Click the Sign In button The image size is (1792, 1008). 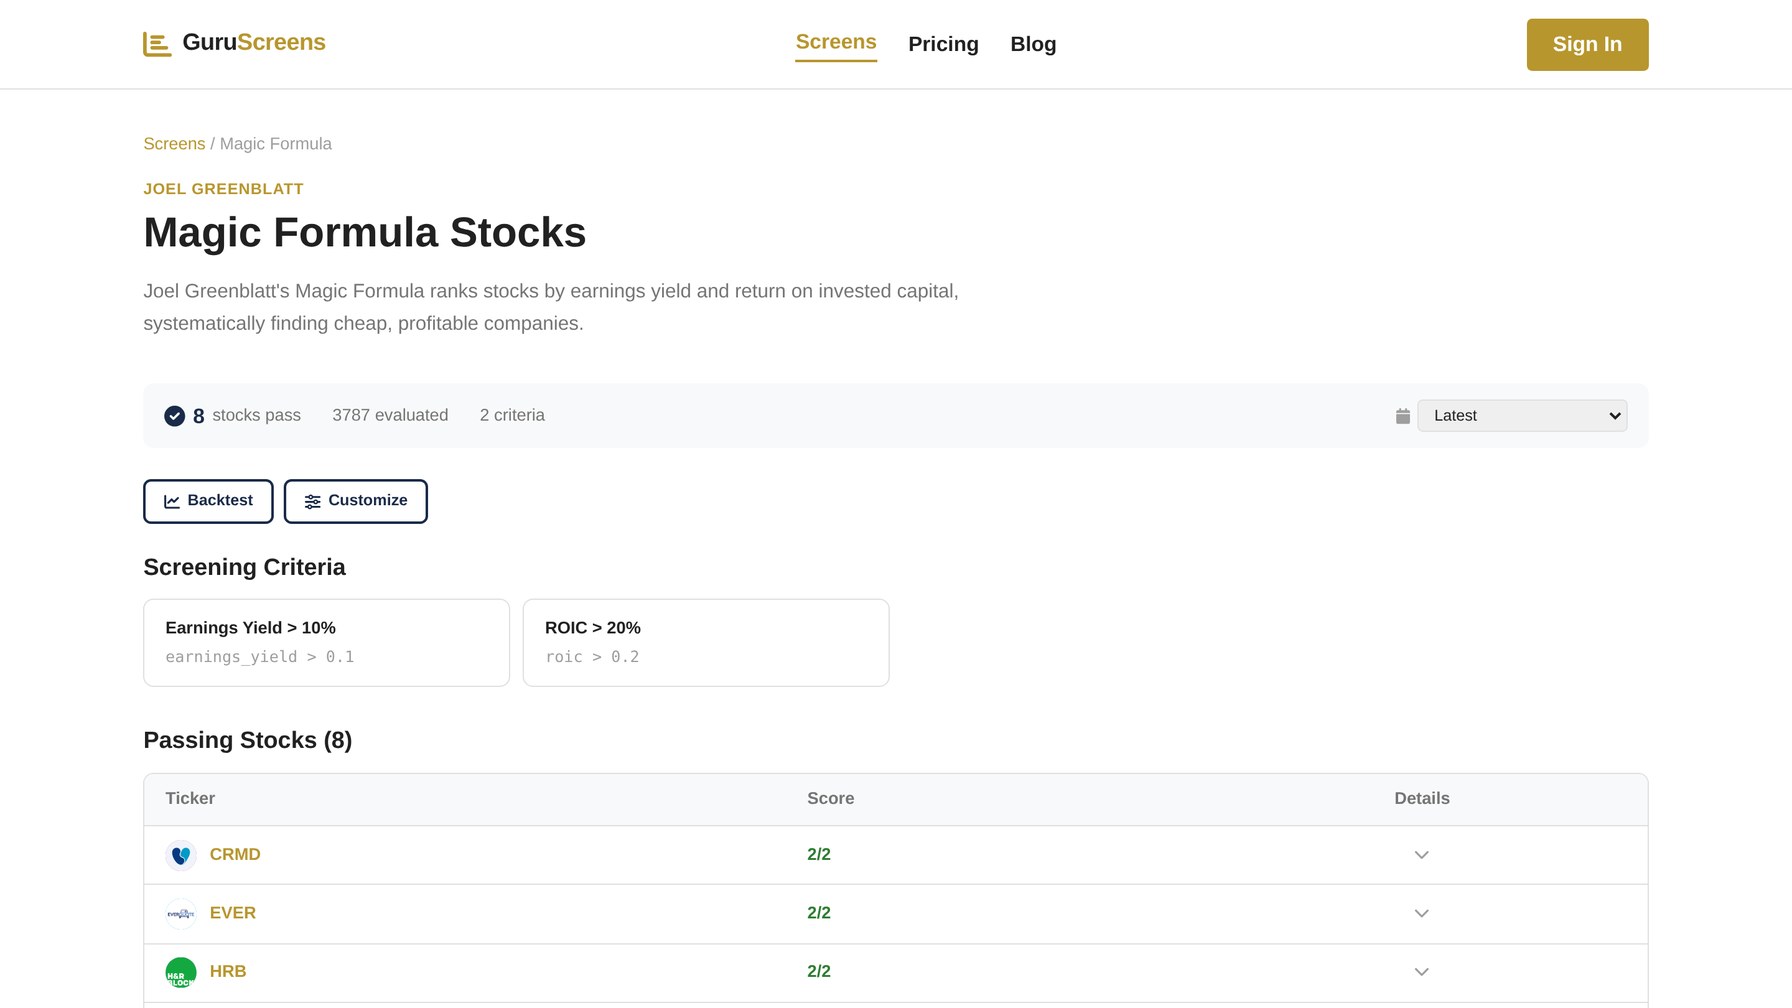(1587, 44)
